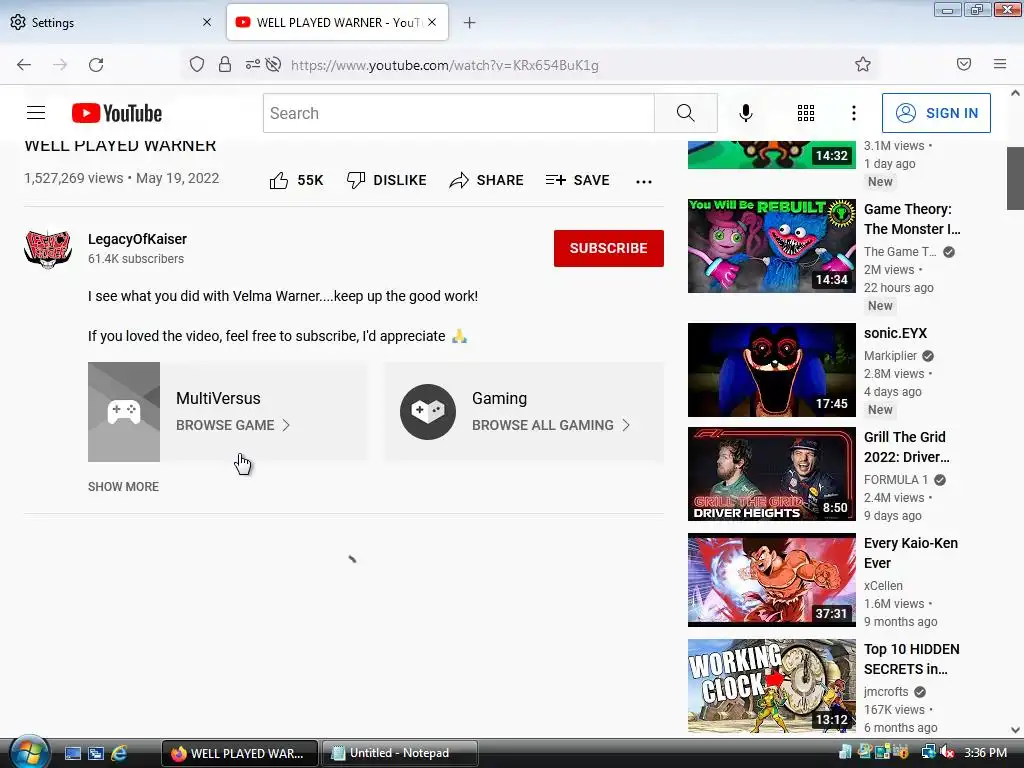The image size is (1024, 768).
Task: Expand description with SHOW MORE
Action: click(123, 487)
